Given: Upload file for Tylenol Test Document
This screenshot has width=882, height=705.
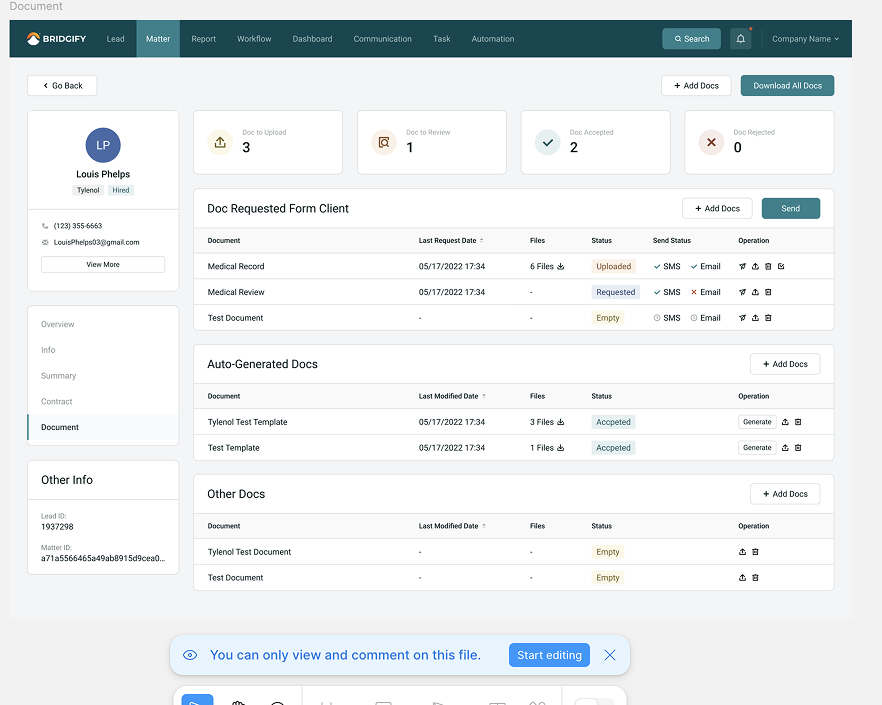Looking at the screenshot, I should (x=742, y=552).
